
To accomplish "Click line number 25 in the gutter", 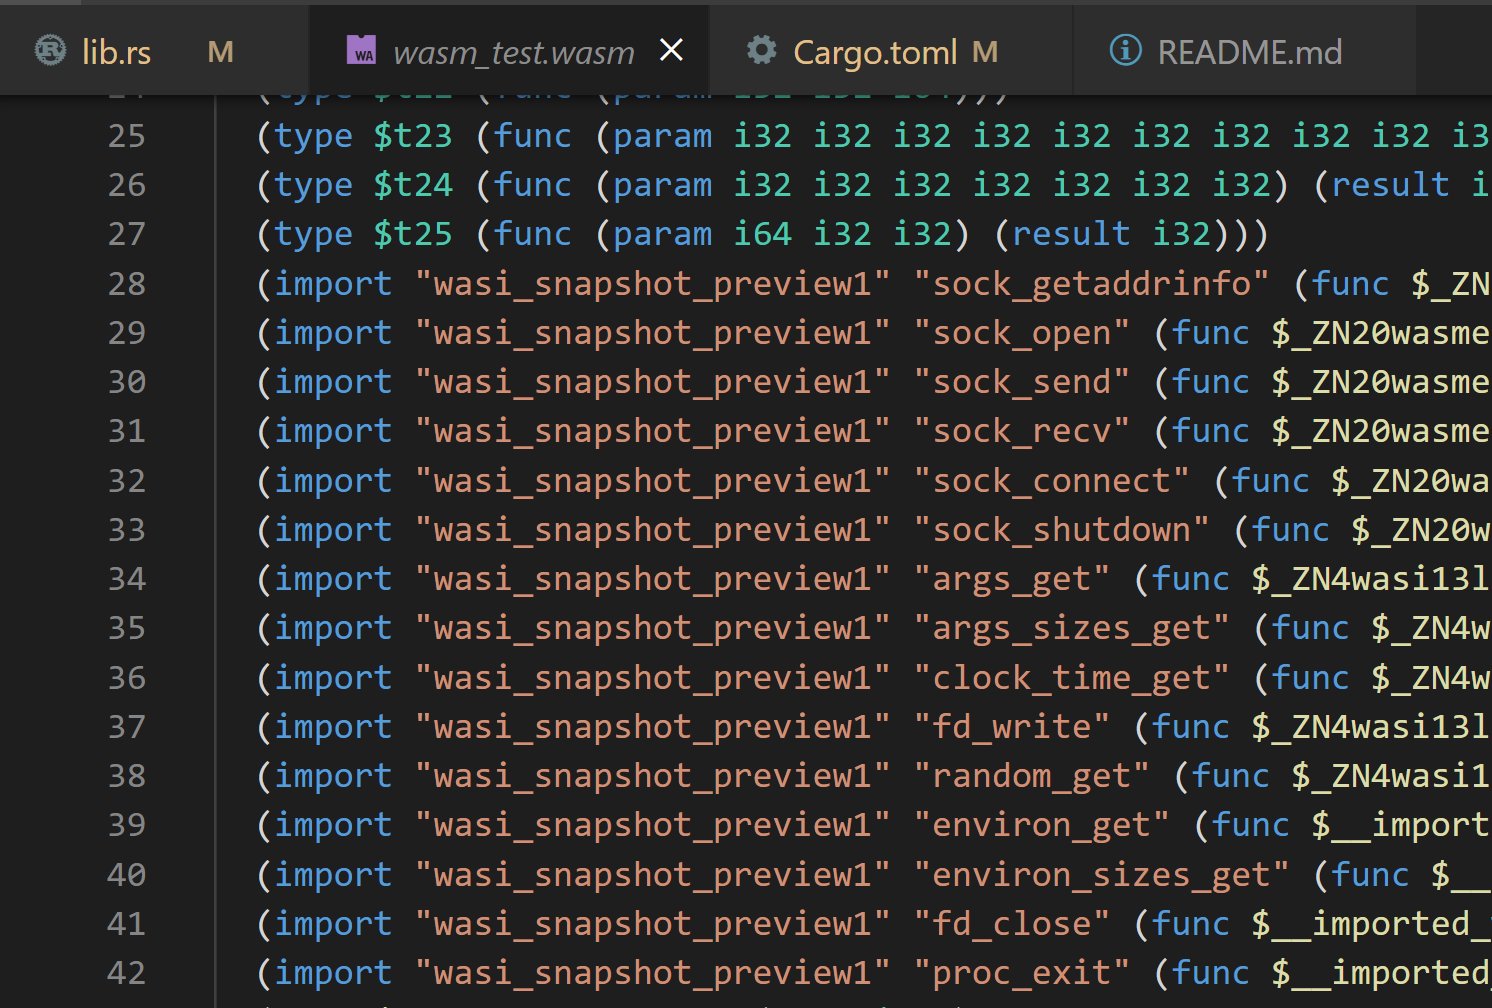I will point(127,136).
